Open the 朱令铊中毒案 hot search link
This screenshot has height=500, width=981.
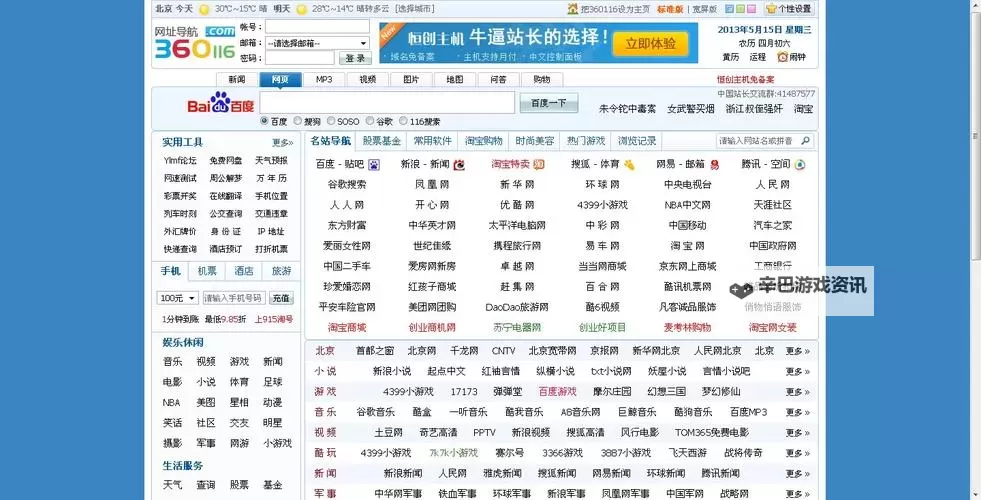coord(627,109)
